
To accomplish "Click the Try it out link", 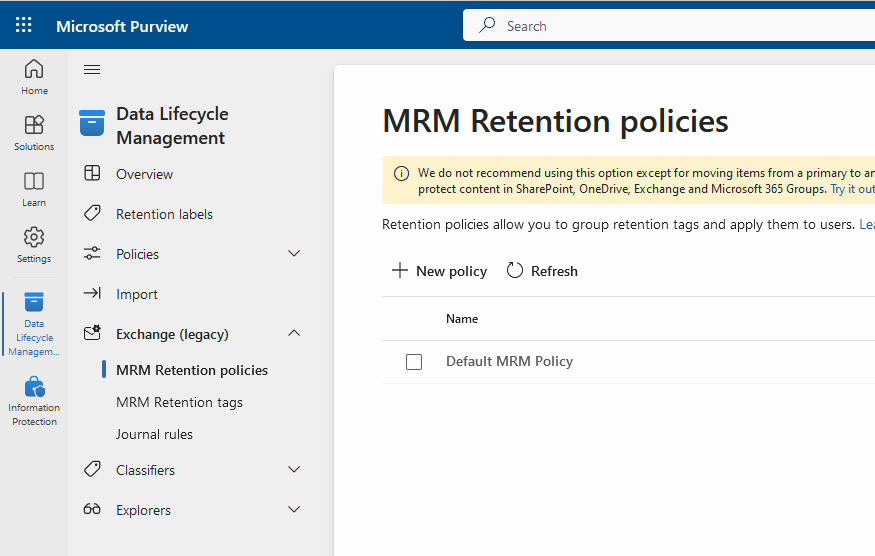I will tap(852, 189).
